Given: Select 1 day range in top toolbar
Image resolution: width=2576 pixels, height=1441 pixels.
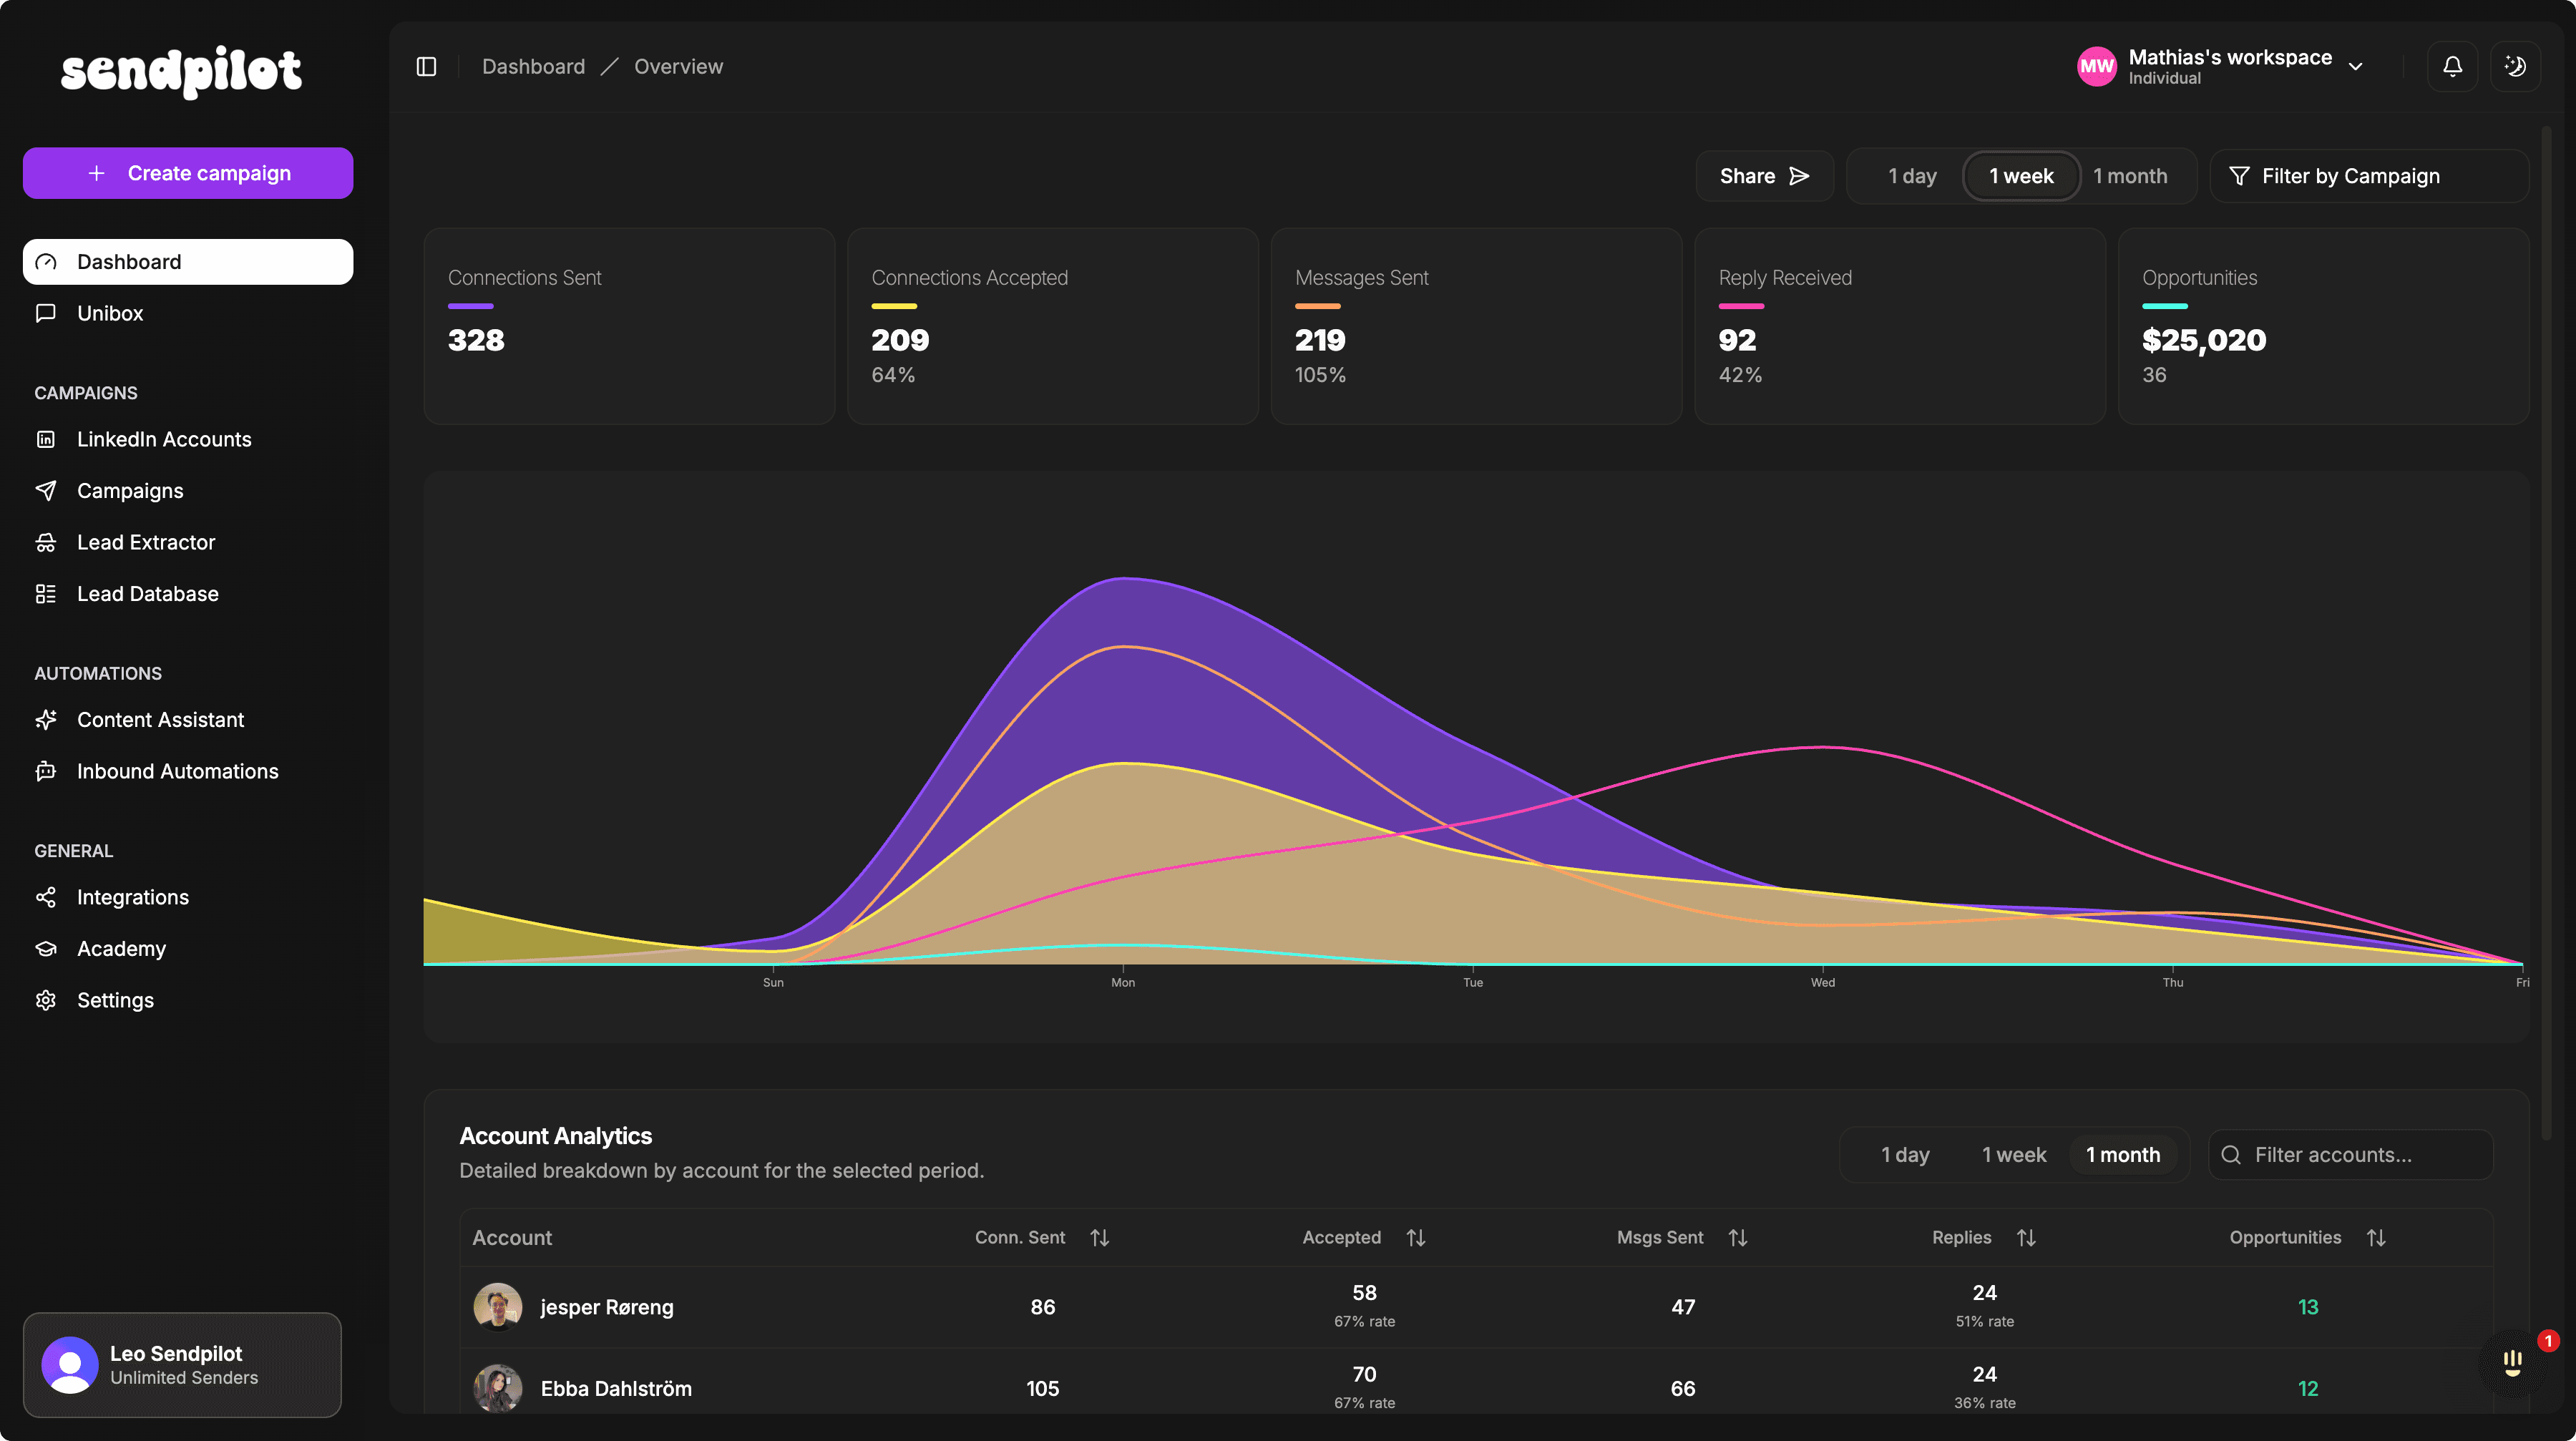Looking at the screenshot, I should coord(1912,176).
